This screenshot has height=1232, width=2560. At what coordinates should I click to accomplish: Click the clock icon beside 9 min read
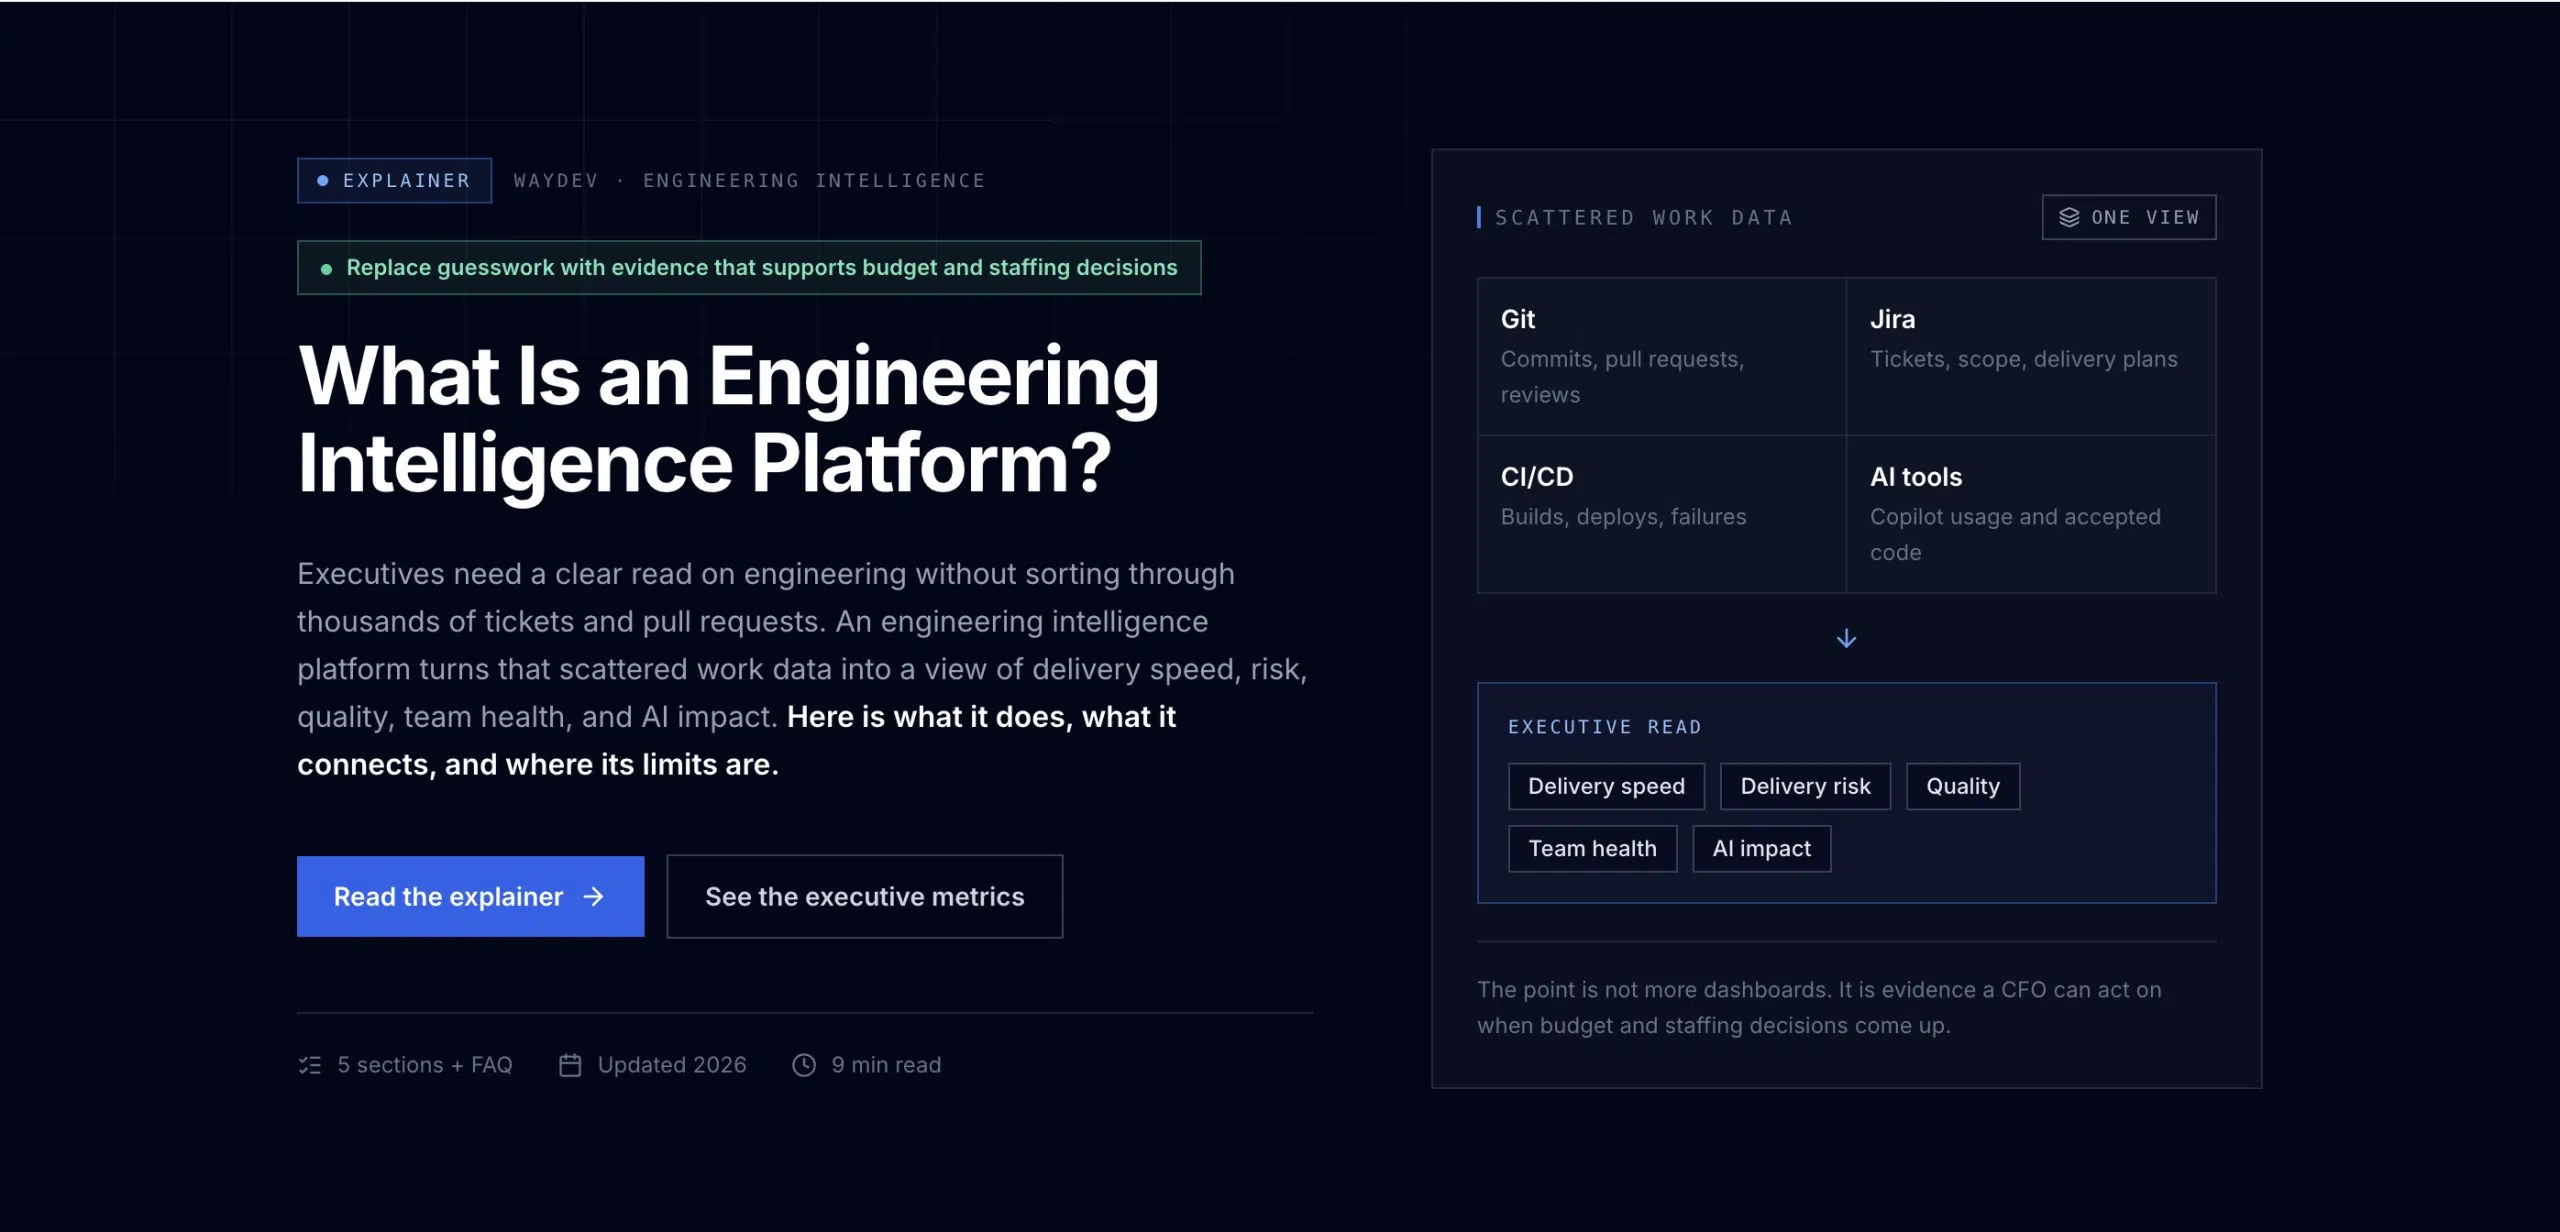804,1065
